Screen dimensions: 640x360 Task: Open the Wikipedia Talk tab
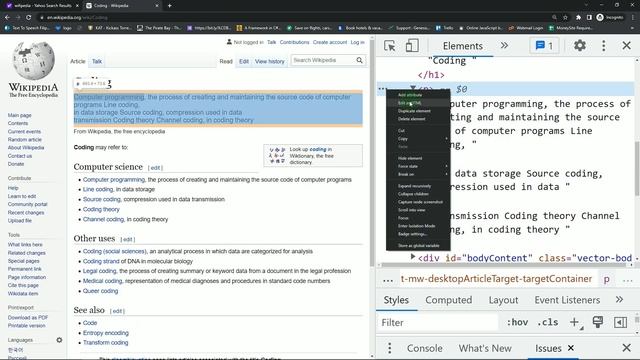[97, 61]
